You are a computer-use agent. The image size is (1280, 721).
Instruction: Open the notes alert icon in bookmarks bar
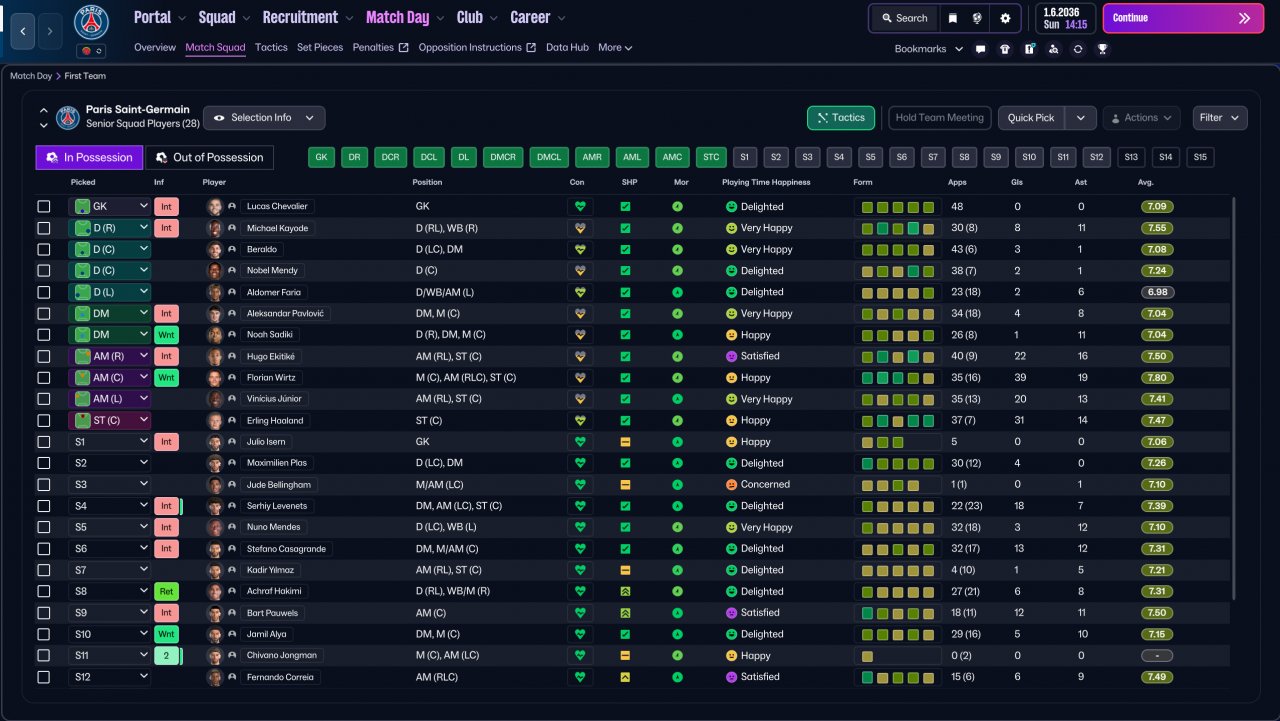(x=1029, y=48)
